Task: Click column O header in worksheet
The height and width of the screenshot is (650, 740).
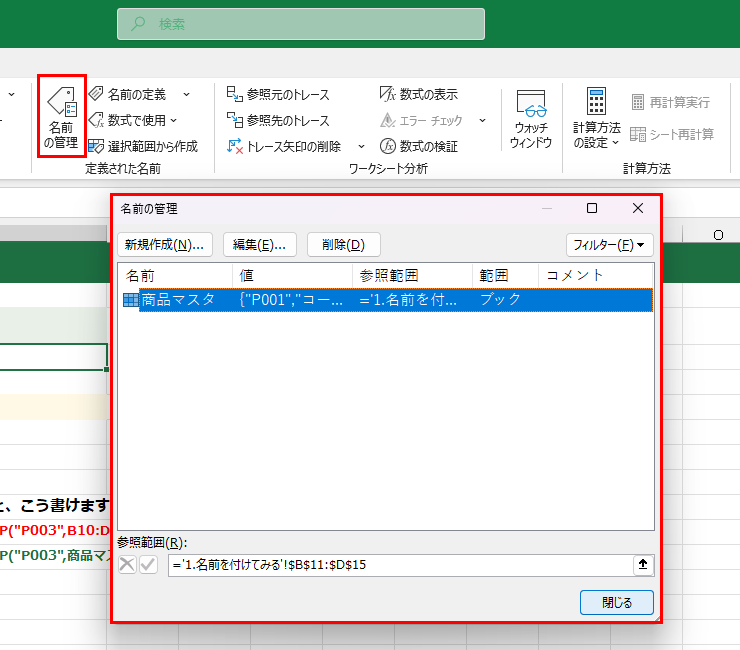Action: click(x=718, y=235)
